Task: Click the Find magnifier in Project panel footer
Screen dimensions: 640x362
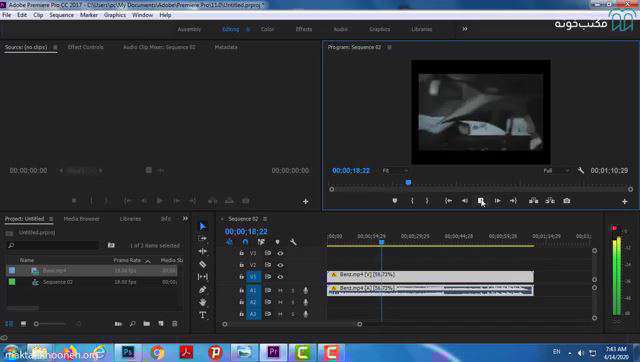Action: 132,324
